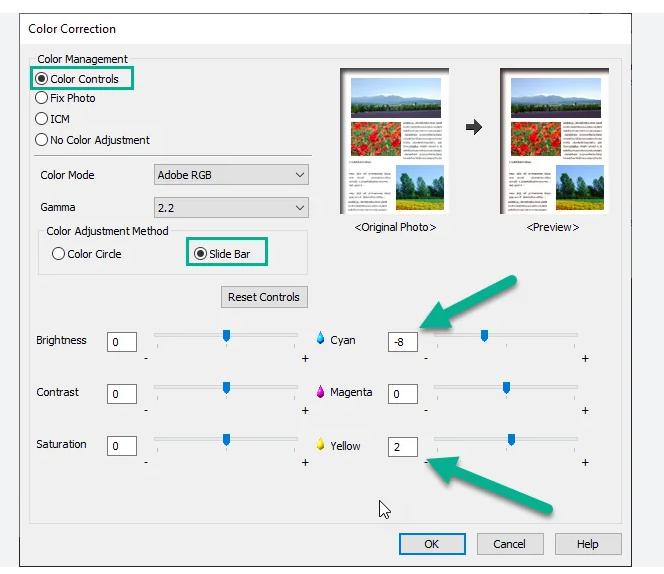
Task: Select the Color Controls radio button
Action: point(42,79)
